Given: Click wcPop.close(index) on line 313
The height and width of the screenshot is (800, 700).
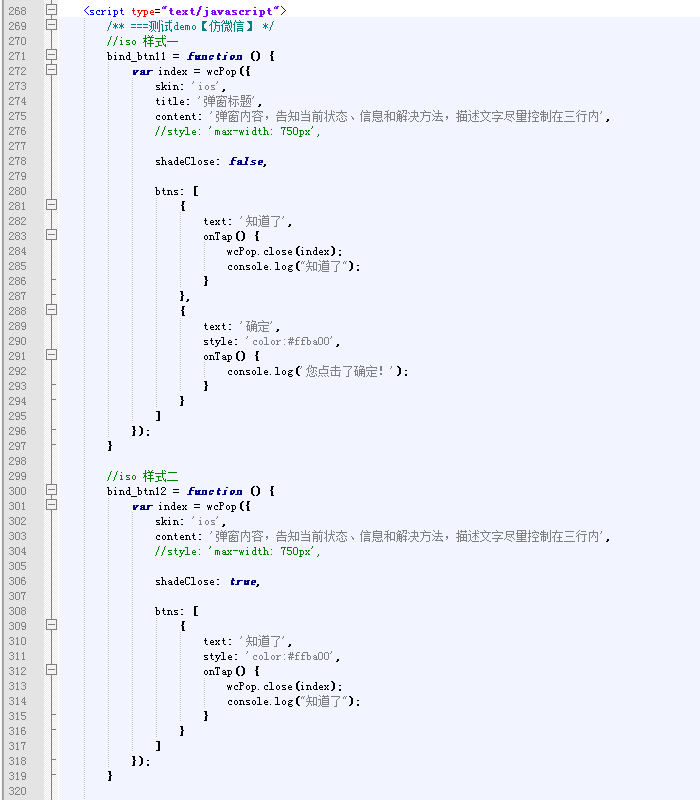Looking at the screenshot, I should click(284, 686).
